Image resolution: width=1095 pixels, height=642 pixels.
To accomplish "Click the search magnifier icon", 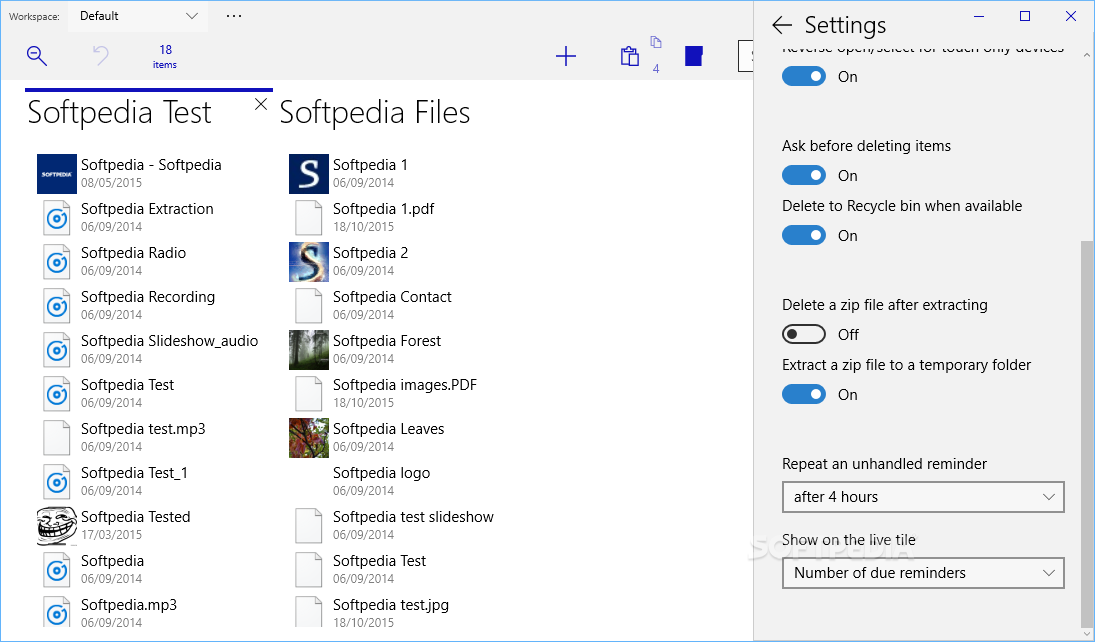I will tap(36, 55).
